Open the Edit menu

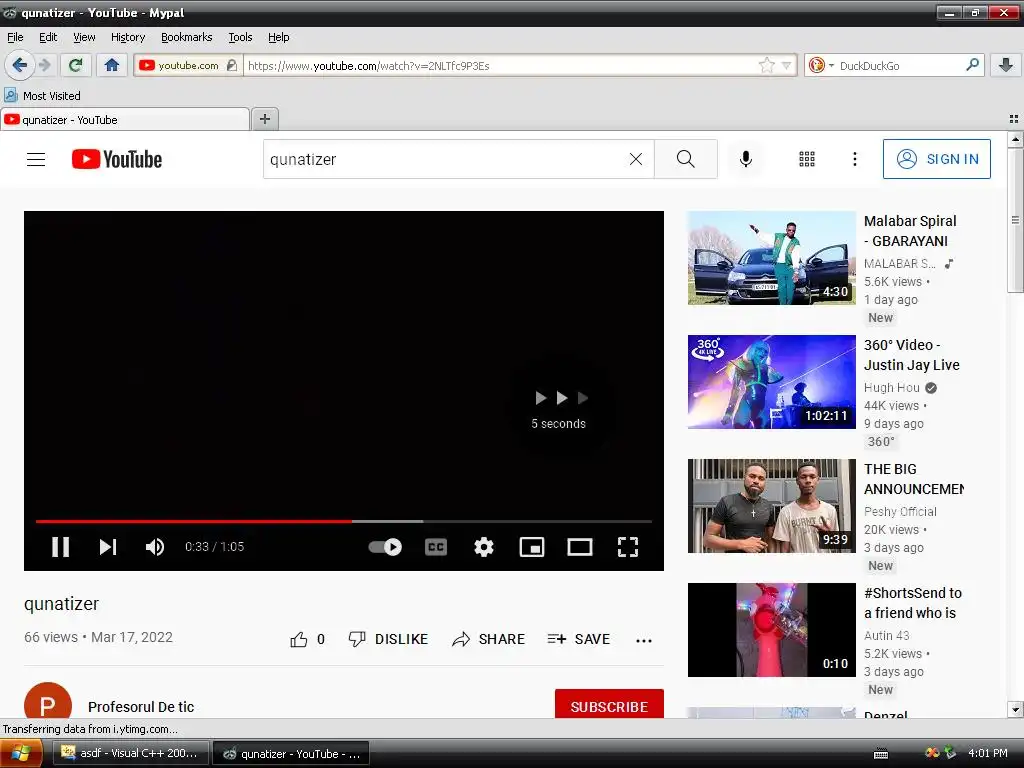[48, 37]
